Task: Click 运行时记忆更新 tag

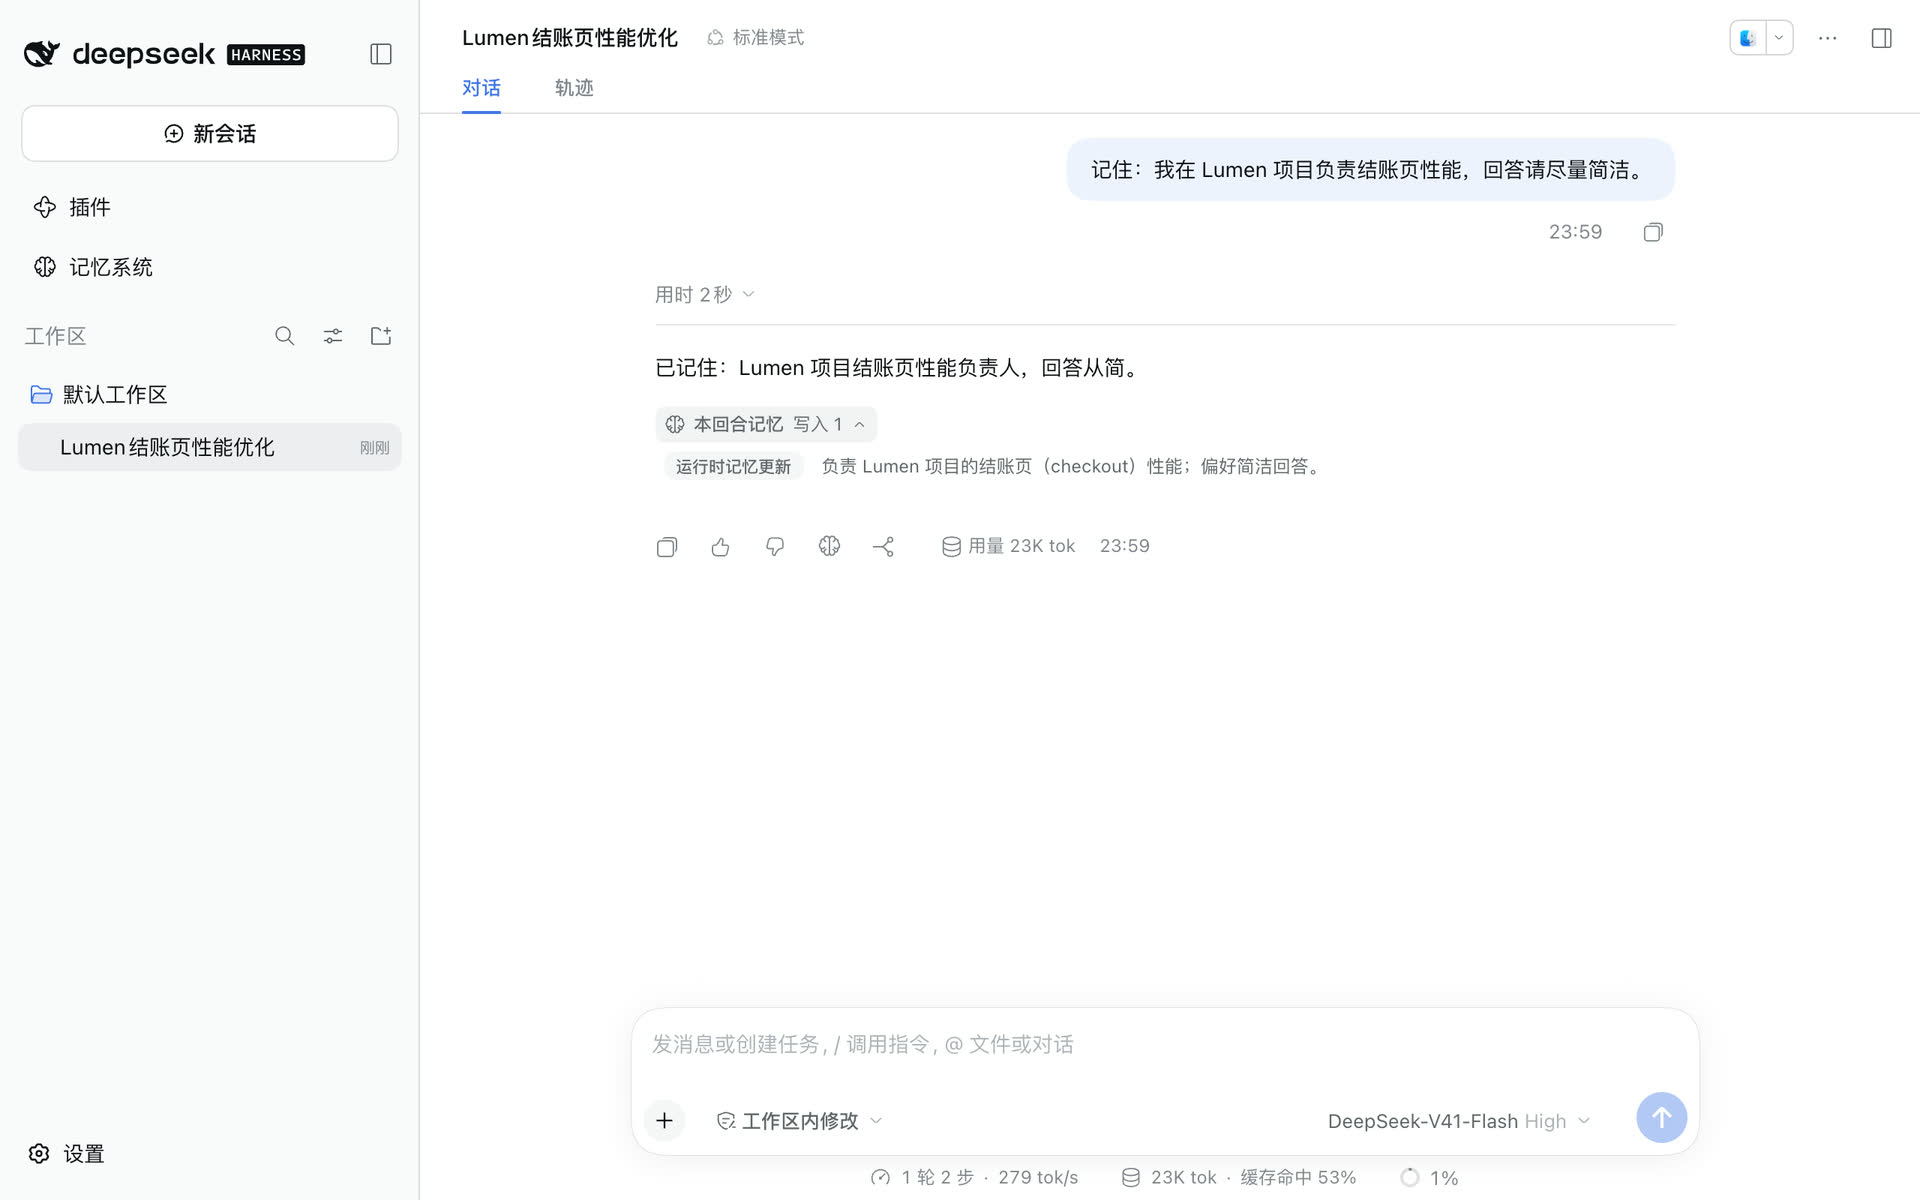Action: (x=733, y=466)
